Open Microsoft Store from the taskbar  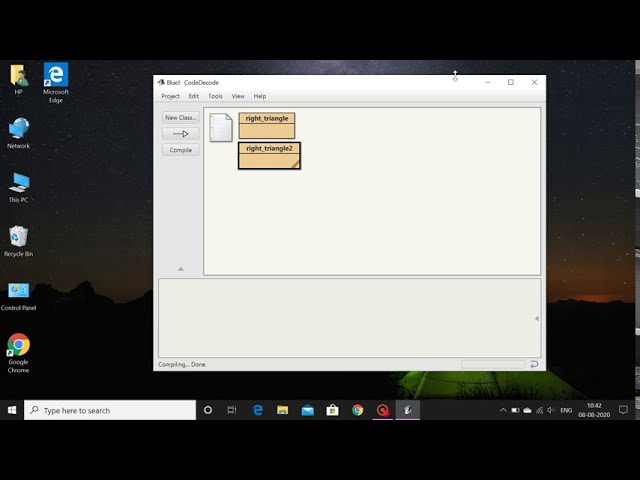(333, 410)
